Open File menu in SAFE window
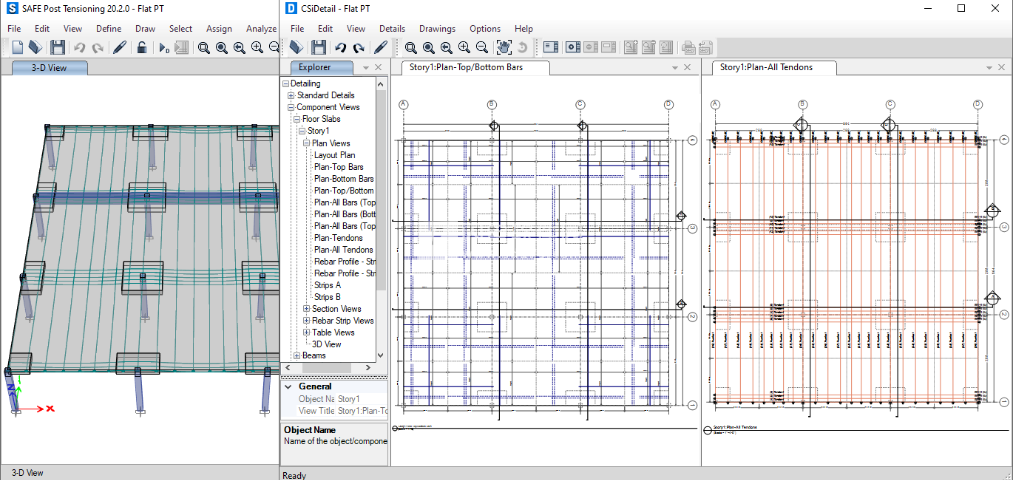 coord(14,29)
